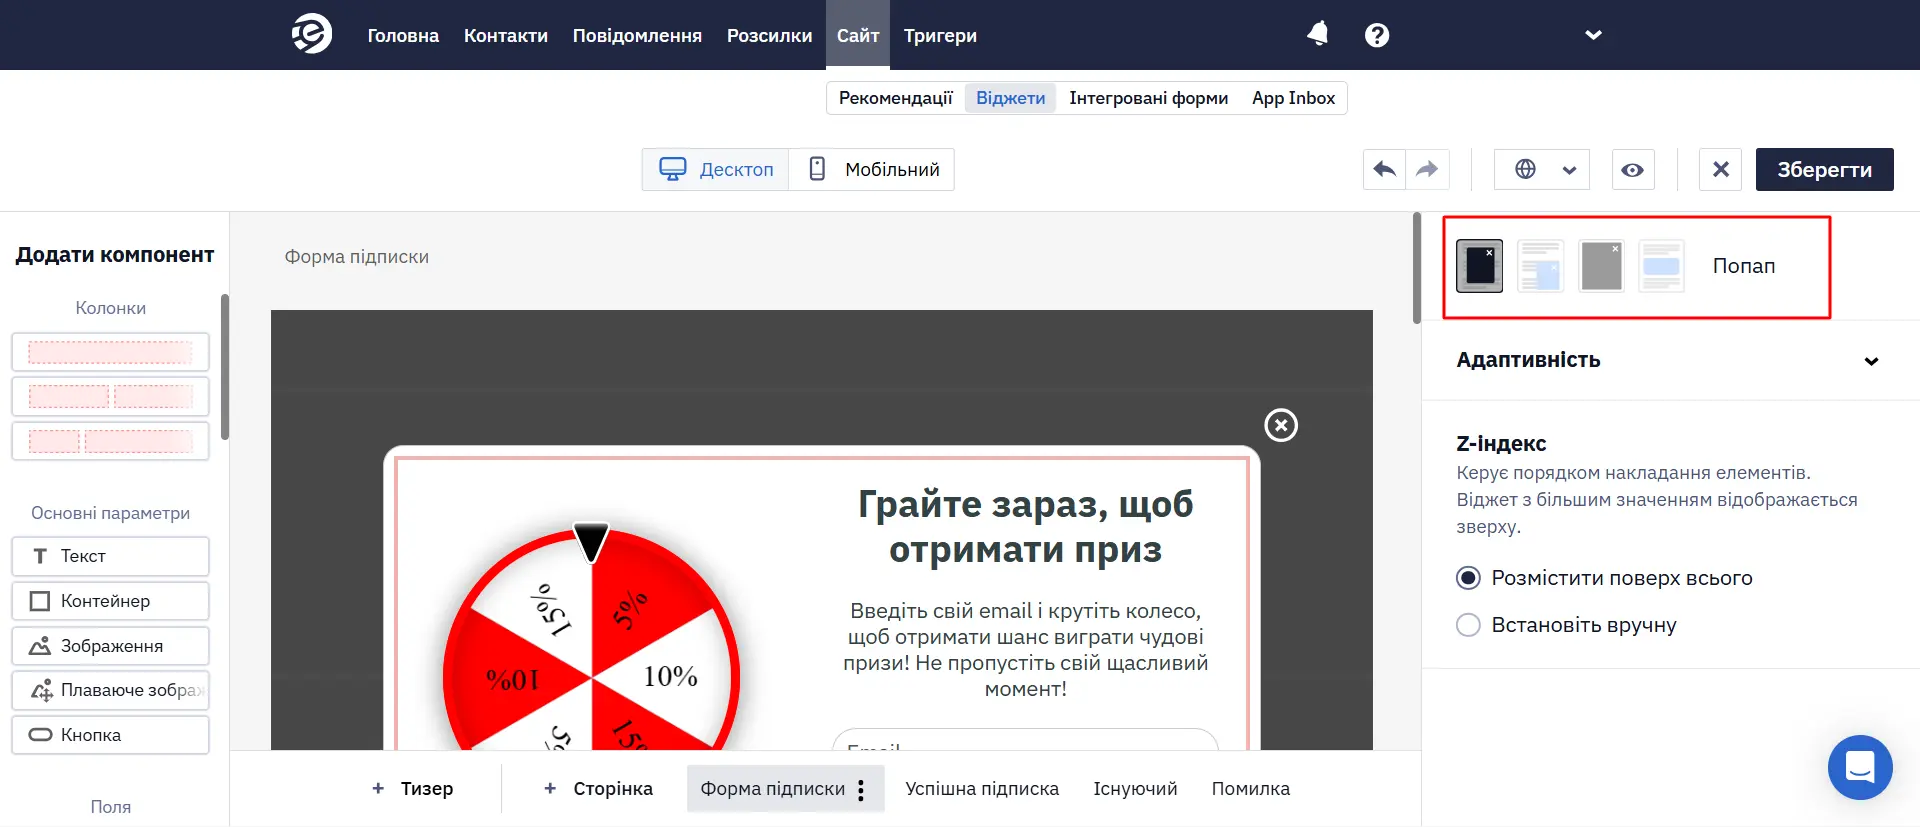This screenshot has width=1920, height=827.
Task: Add a Плаваюче зображення component
Action: coord(110,690)
